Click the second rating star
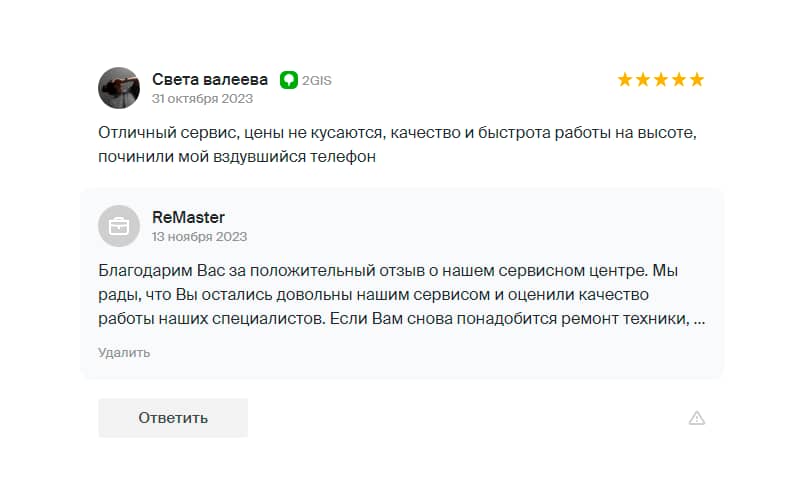 pos(643,79)
